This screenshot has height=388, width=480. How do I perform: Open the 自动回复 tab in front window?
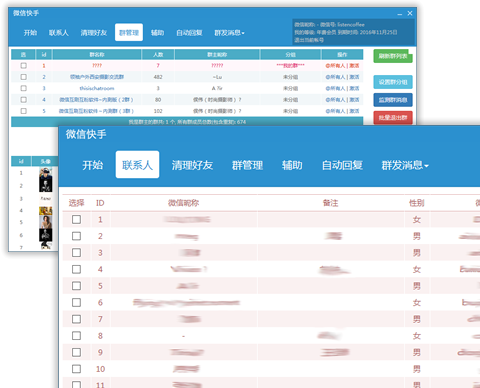[x=342, y=165]
